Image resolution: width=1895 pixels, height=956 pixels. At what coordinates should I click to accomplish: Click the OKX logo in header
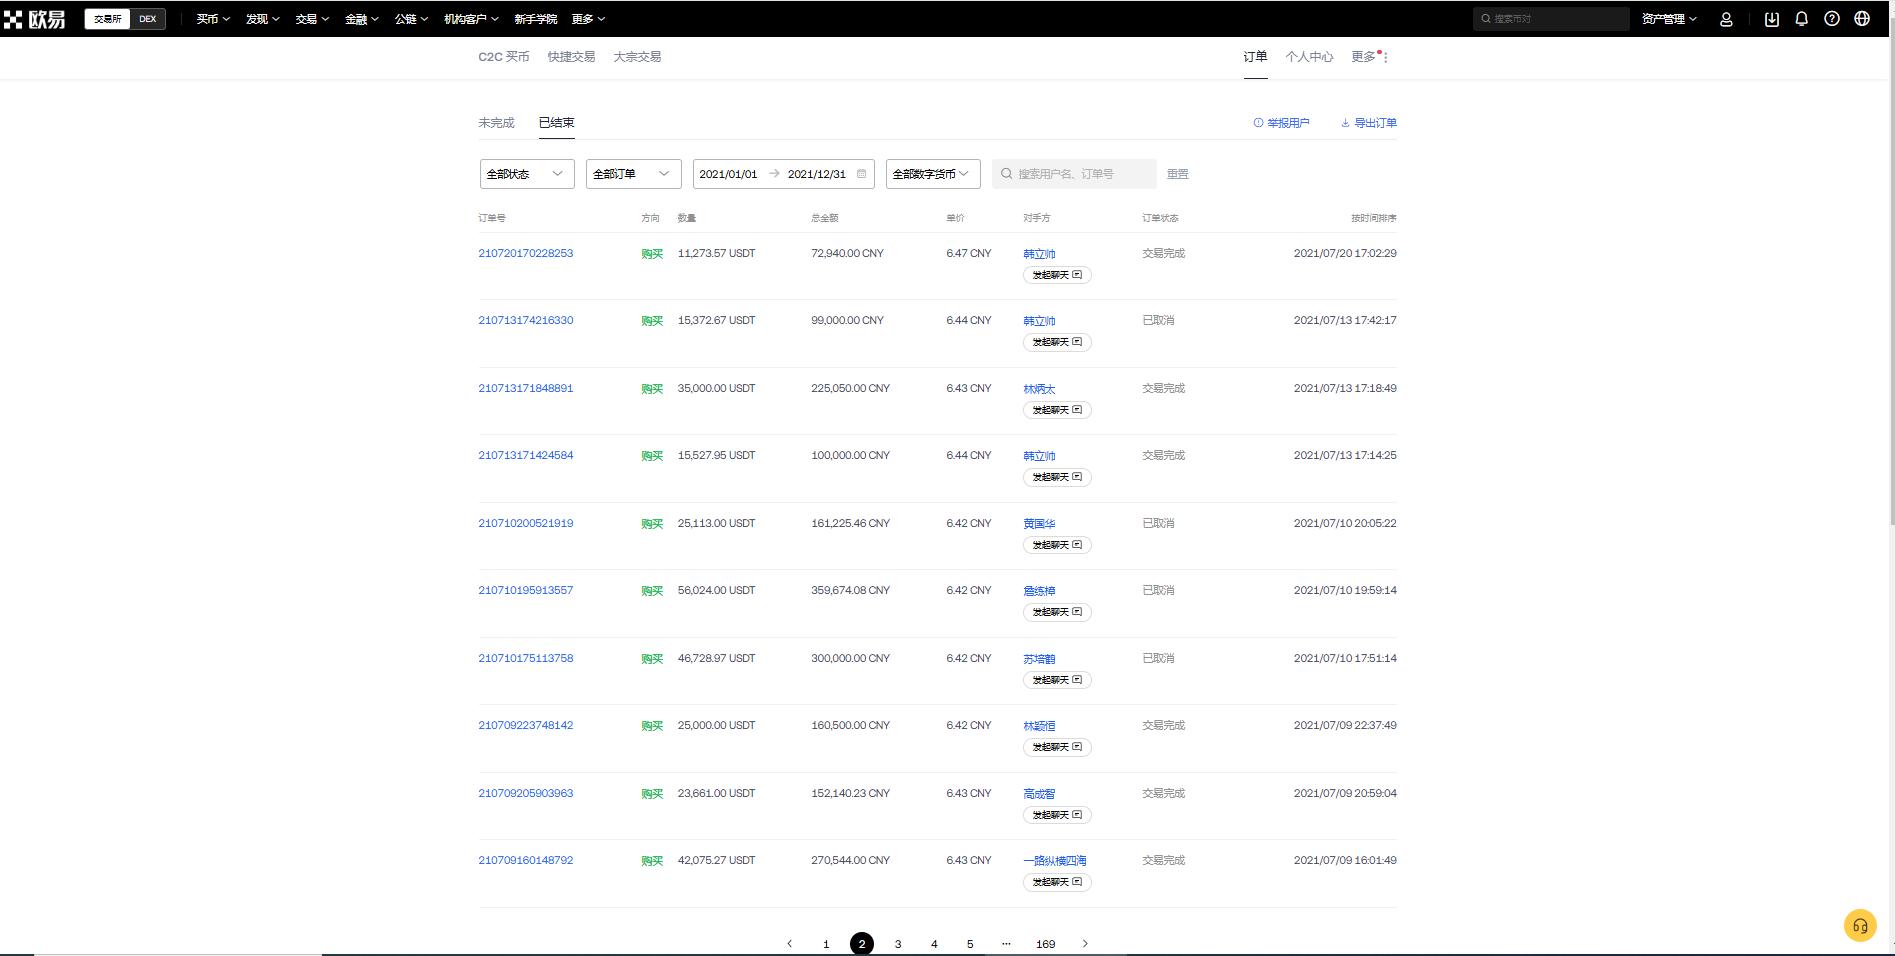click(35, 19)
